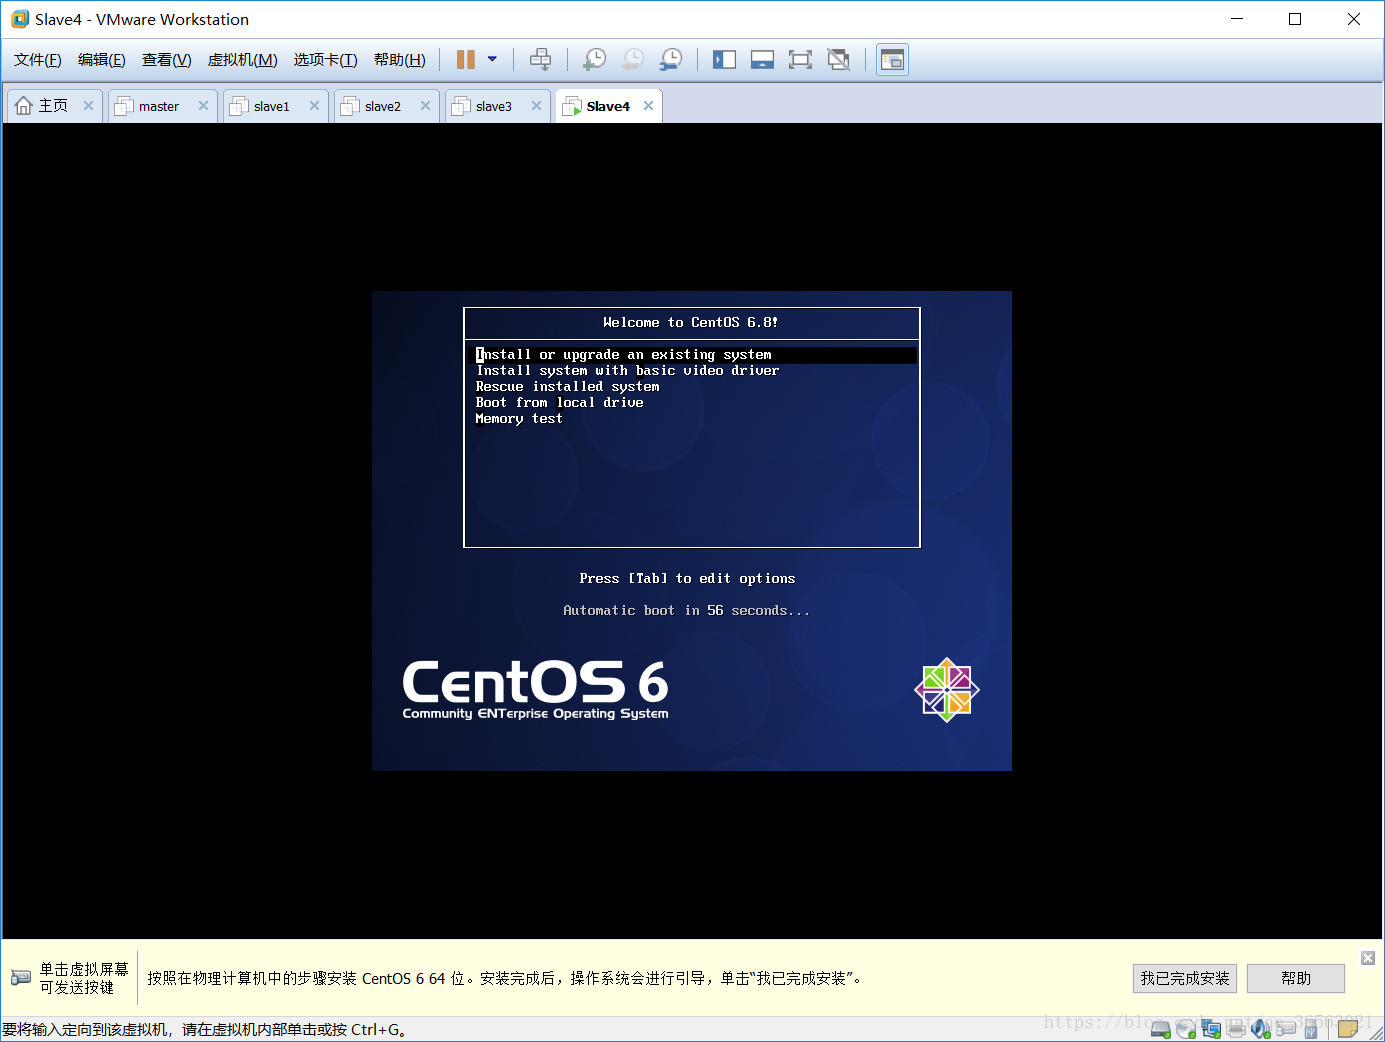
Task: Click 'Automatic boot in 56 seconds' text
Action: (687, 611)
